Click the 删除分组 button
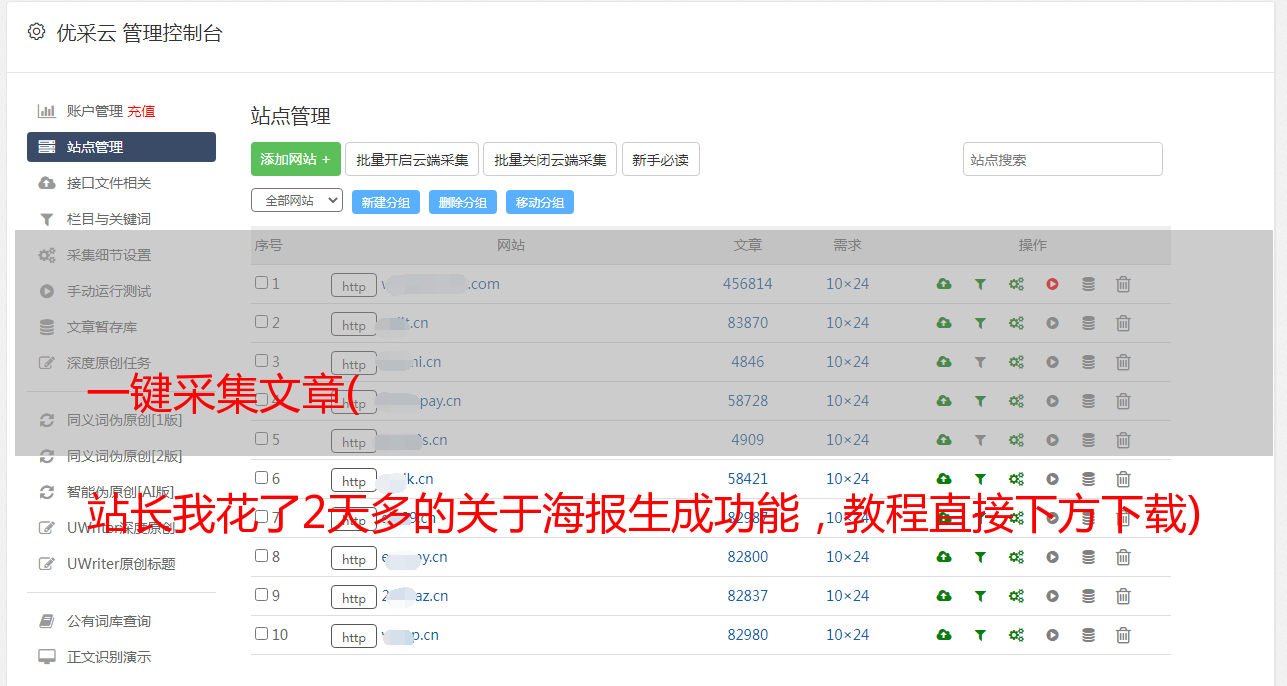Viewport: 1287px width, 686px height. [463, 202]
